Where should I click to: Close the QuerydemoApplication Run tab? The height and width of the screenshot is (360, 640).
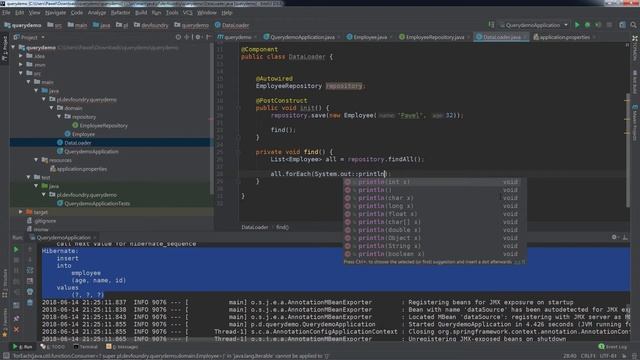[x=95, y=237]
